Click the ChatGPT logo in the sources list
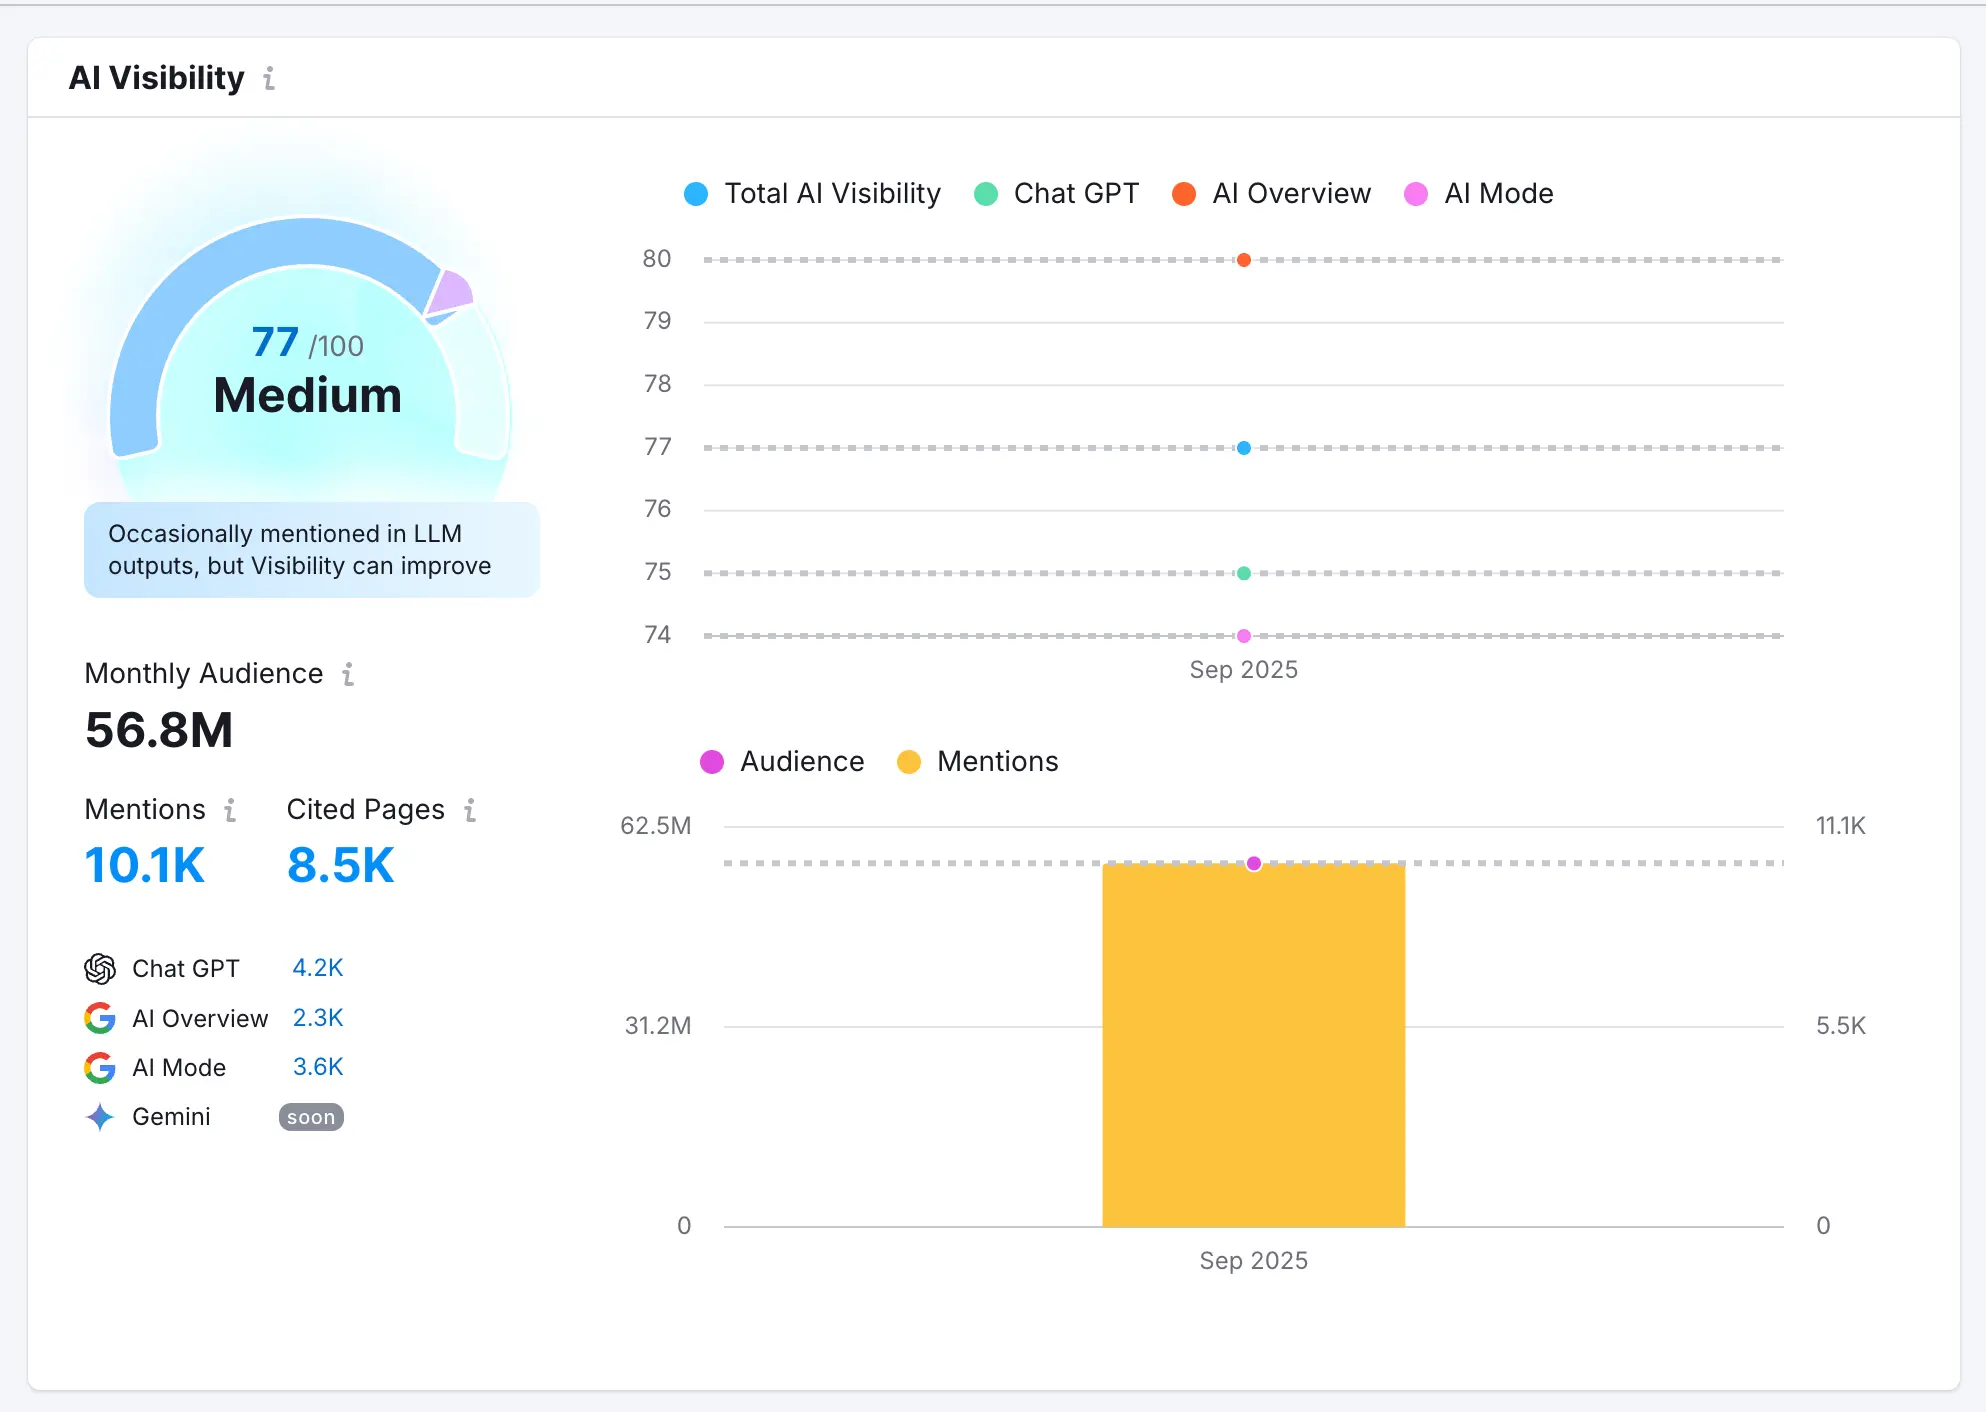 click(100, 968)
